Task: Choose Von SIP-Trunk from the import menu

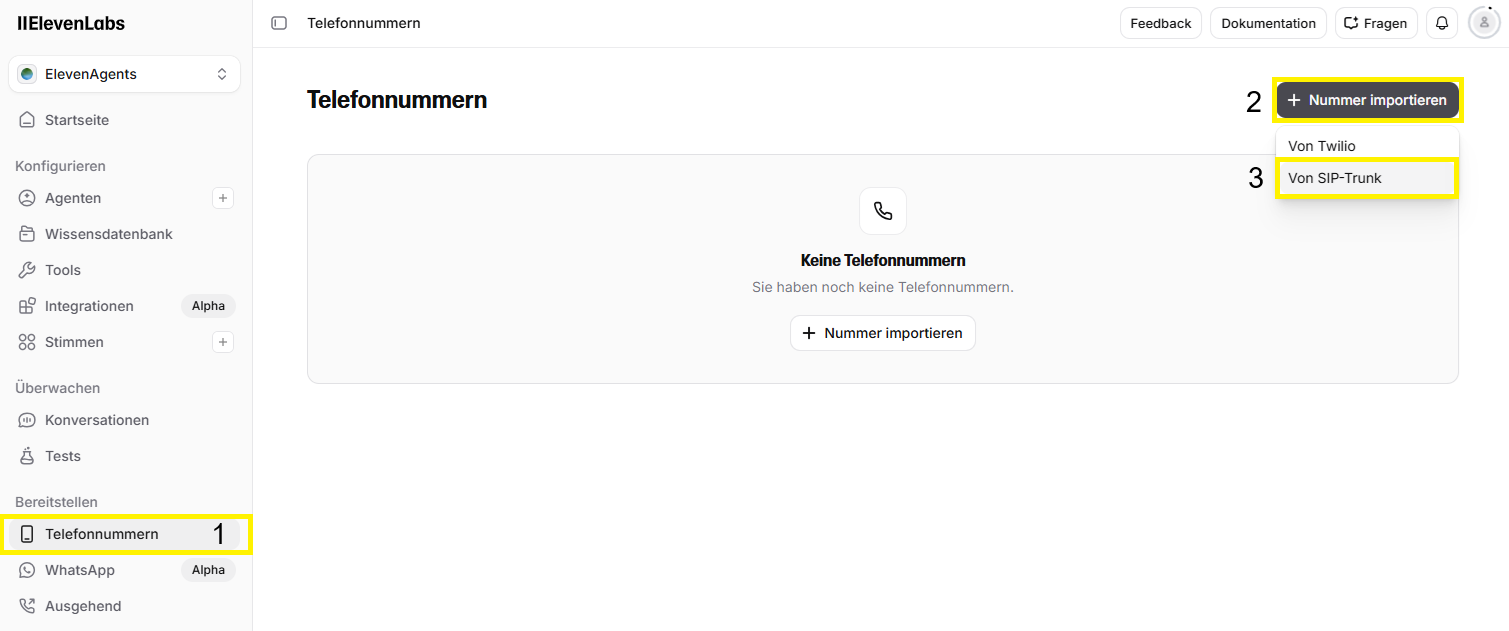Action: pyautogui.click(x=1334, y=178)
